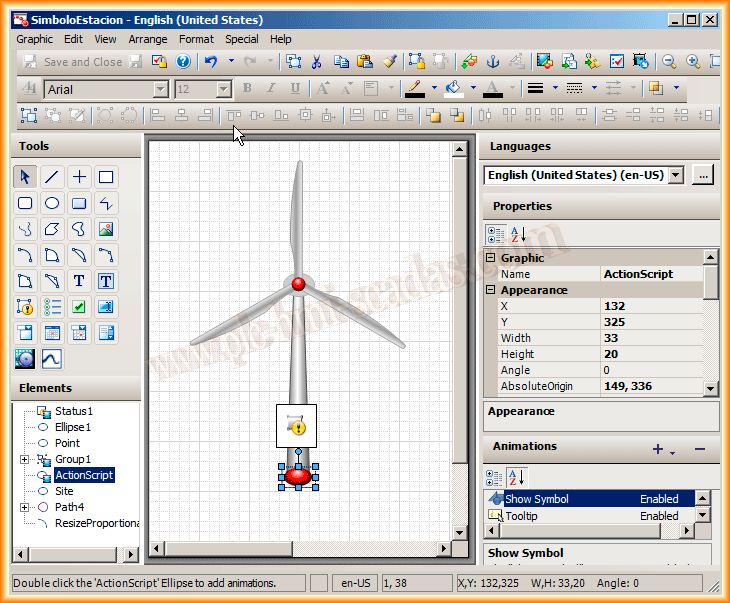Viewport: 730px width, 603px height.
Task: Open the Arrange menu
Action: point(148,39)
